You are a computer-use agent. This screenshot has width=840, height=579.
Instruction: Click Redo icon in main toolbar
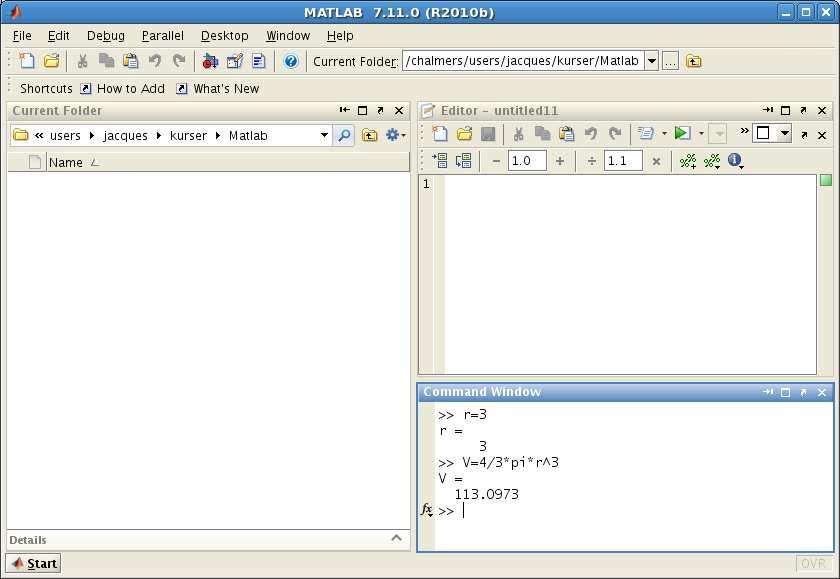click(x=179, y=61)
